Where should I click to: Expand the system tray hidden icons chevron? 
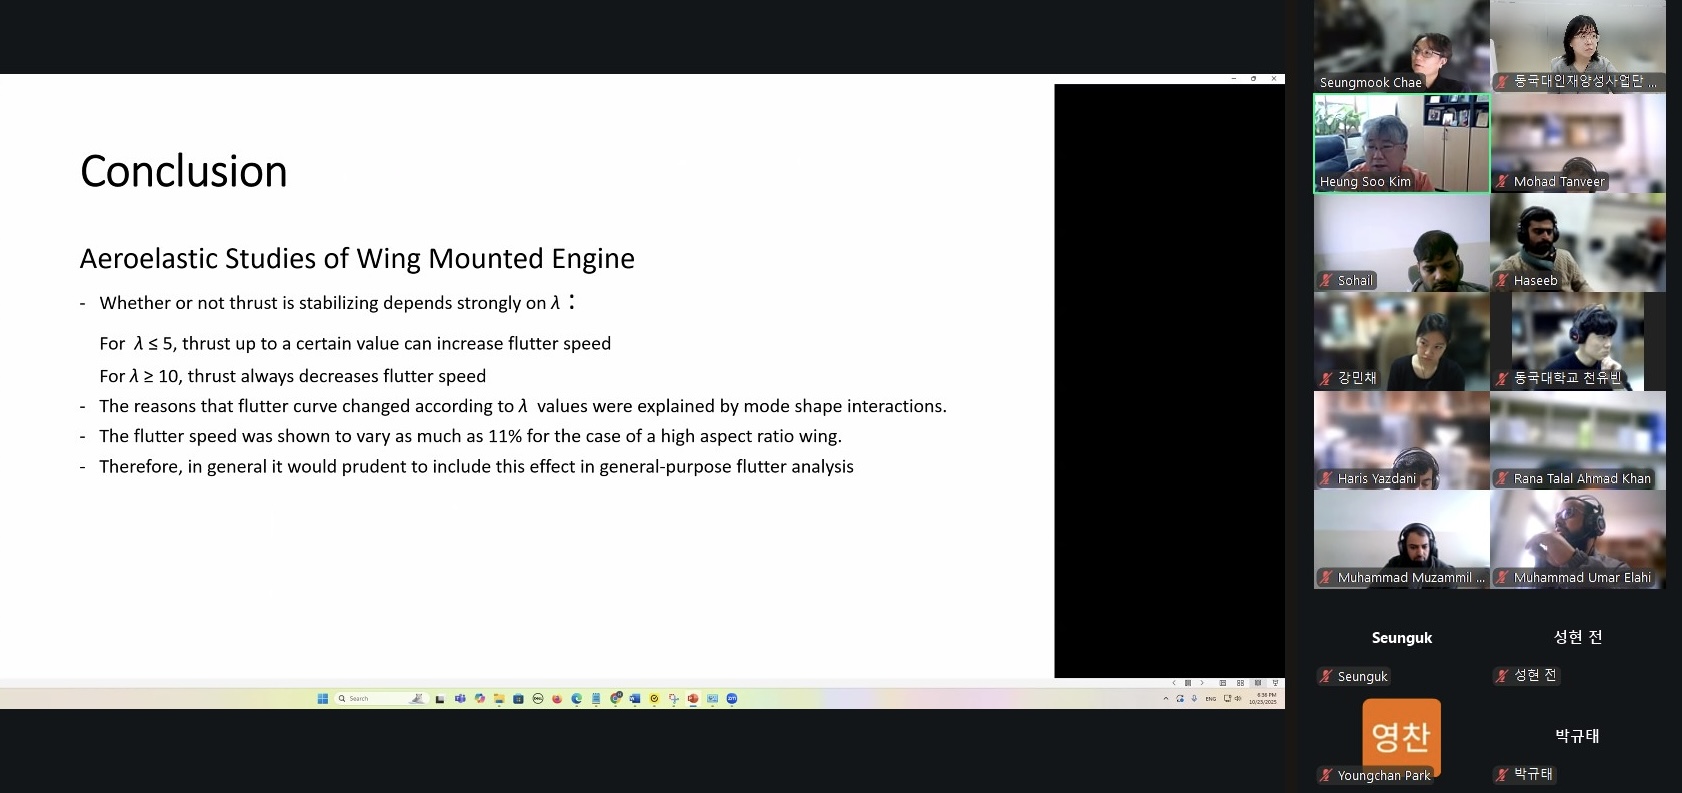click(x=1166, y=699)
